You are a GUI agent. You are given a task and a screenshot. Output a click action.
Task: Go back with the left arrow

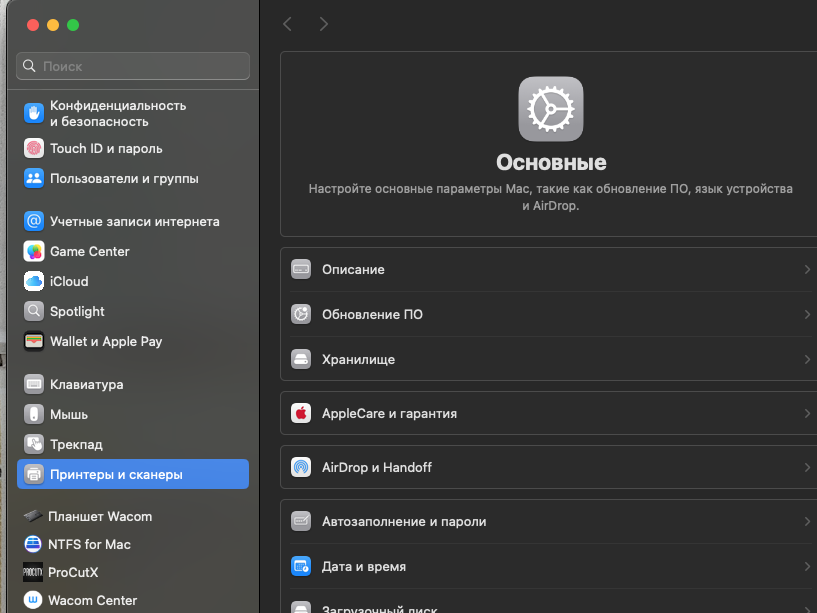coord(287,24)
